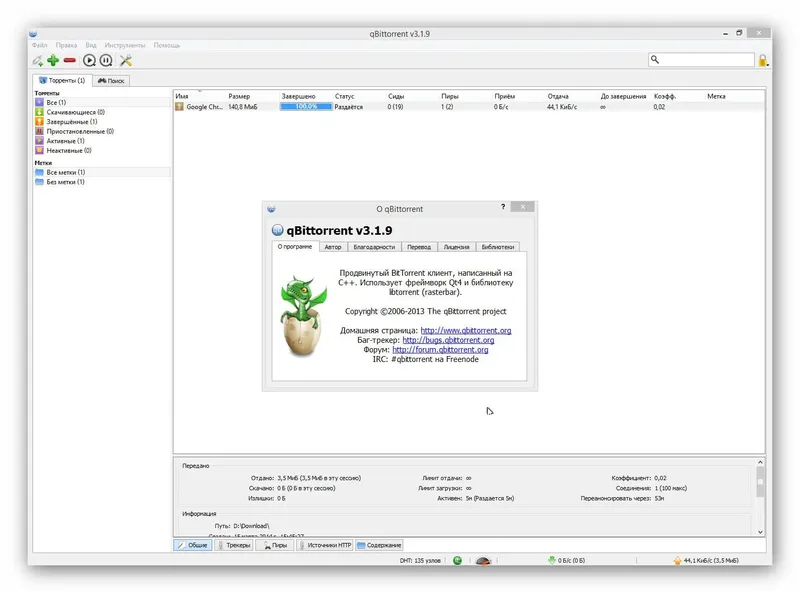This screenshot has height=593, width=800.
Task: Open the http://forum.qbittorrent.org link
Action: point(440,350)
